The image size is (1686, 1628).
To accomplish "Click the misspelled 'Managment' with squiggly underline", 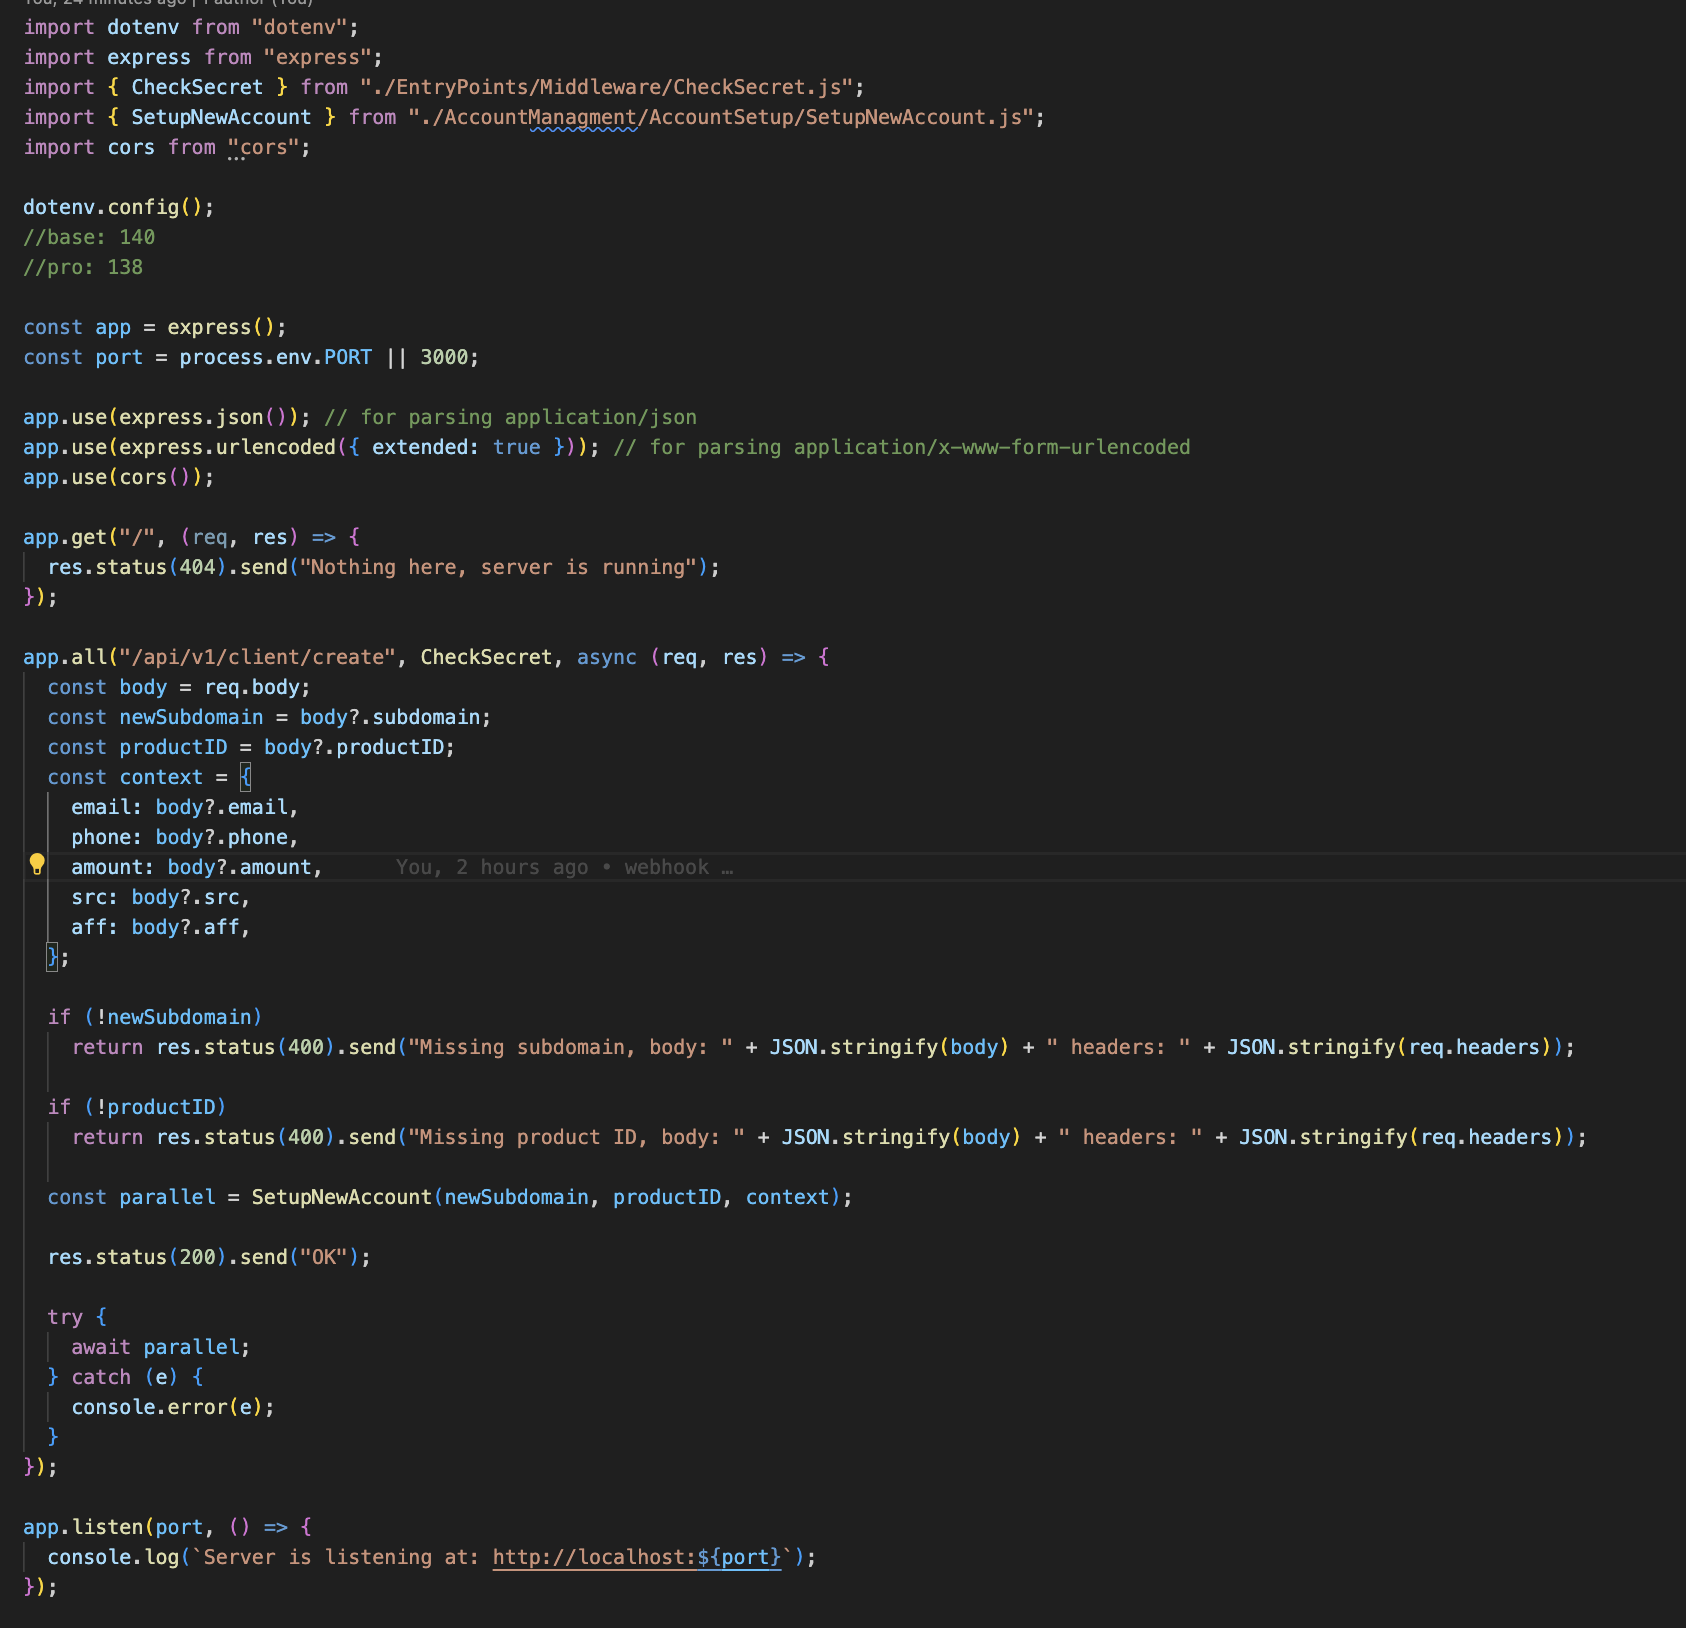I will click(x=582, y=118).
